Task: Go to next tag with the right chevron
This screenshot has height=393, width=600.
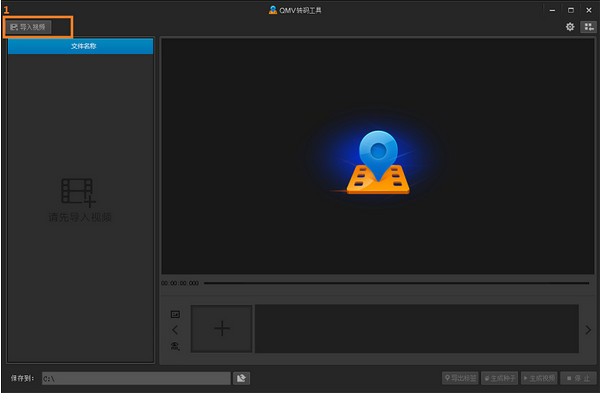Action: [588, 330]
